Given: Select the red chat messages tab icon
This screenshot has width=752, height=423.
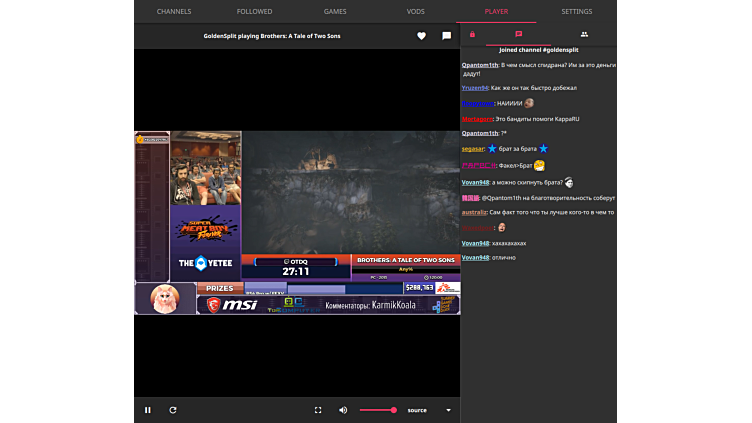Looking at the screenshot, I should tap(518, 34).
